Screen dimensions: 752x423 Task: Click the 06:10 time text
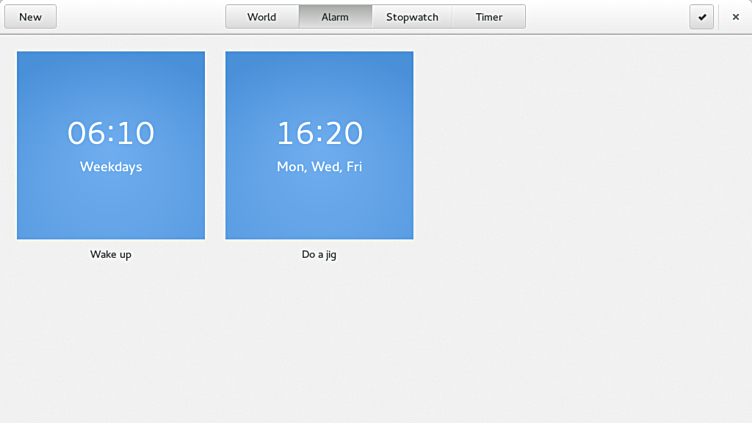[x=111, y=133]
